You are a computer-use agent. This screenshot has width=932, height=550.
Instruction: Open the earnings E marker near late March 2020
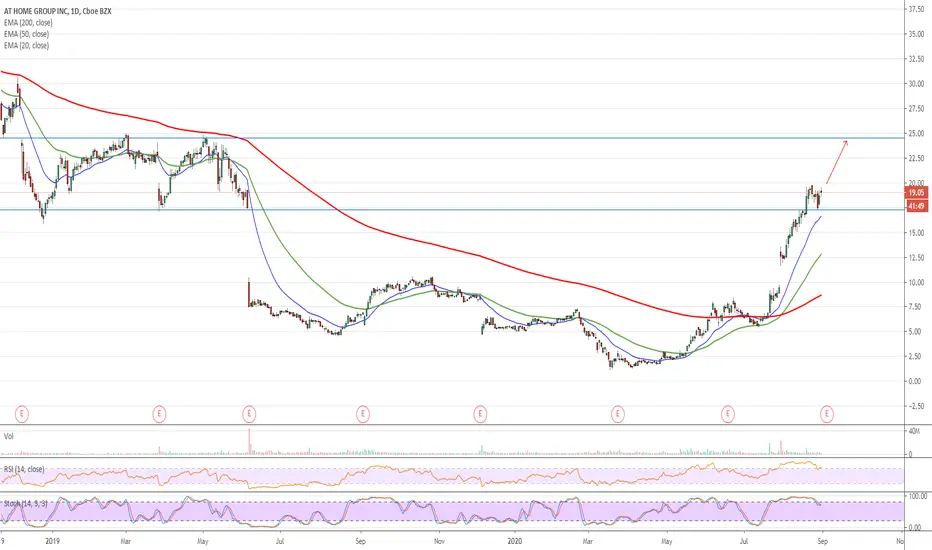pyautogui.click(x=618, y=413)
